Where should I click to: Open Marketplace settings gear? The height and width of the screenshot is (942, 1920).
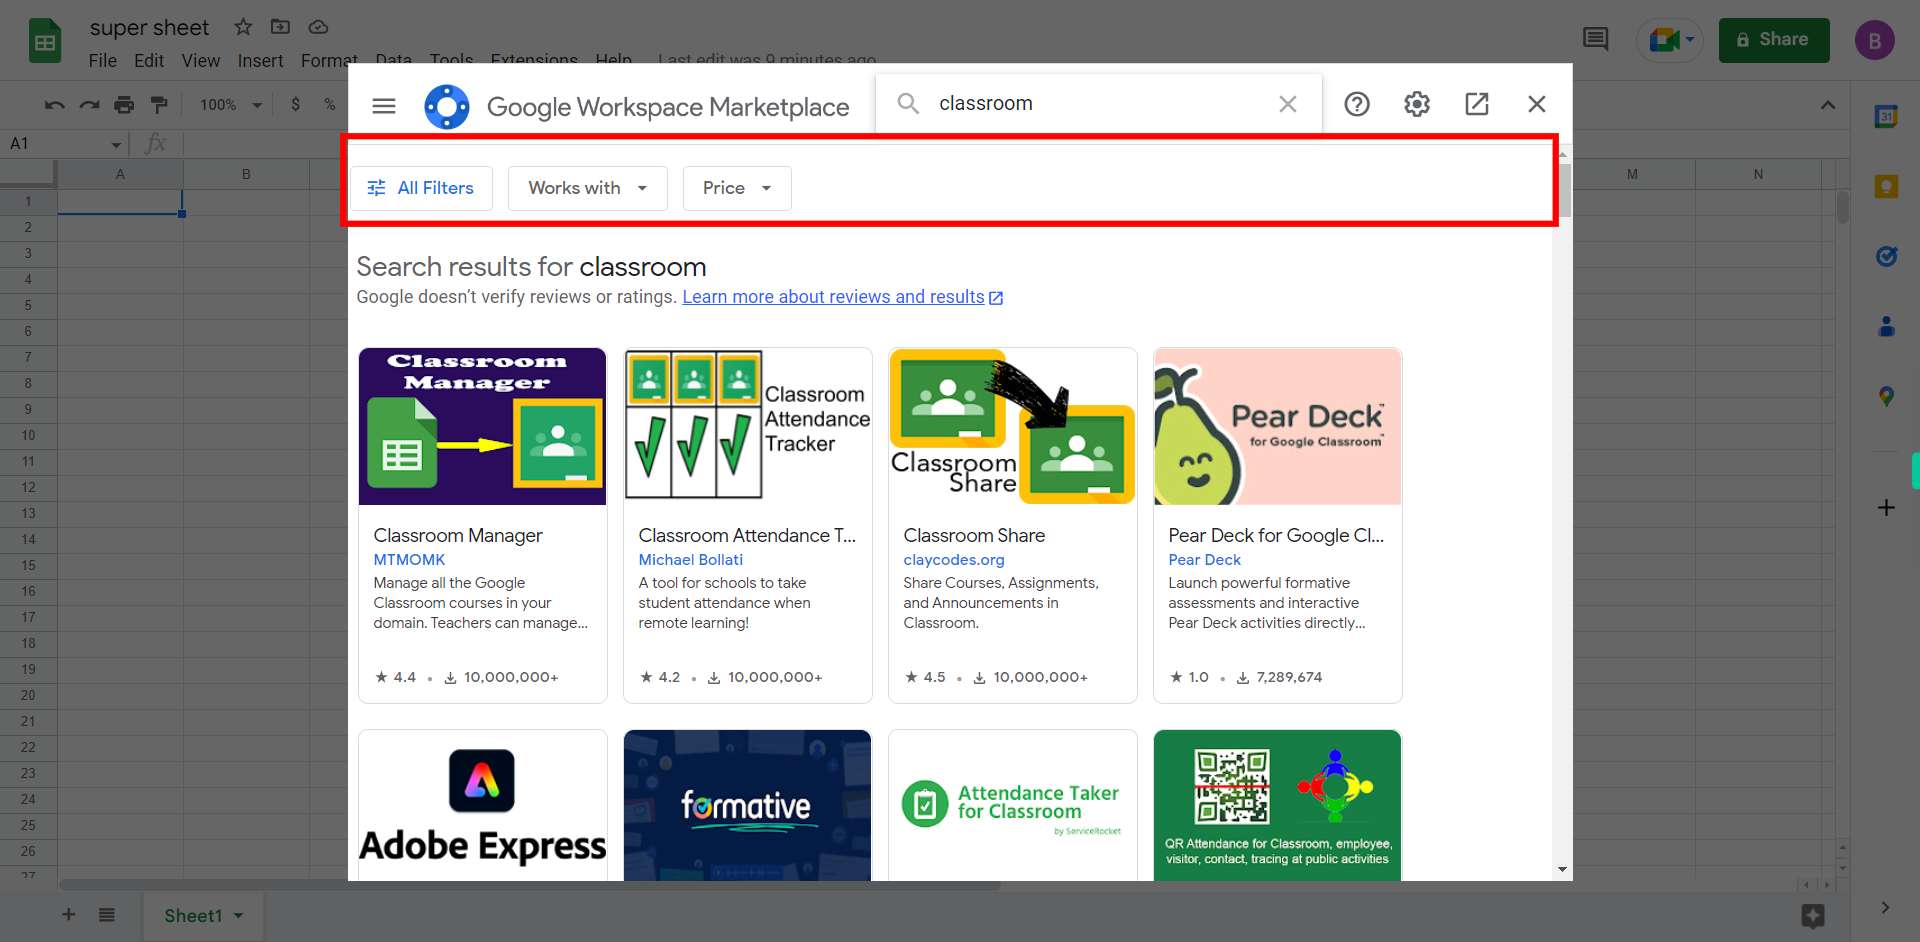(1417, 104)
